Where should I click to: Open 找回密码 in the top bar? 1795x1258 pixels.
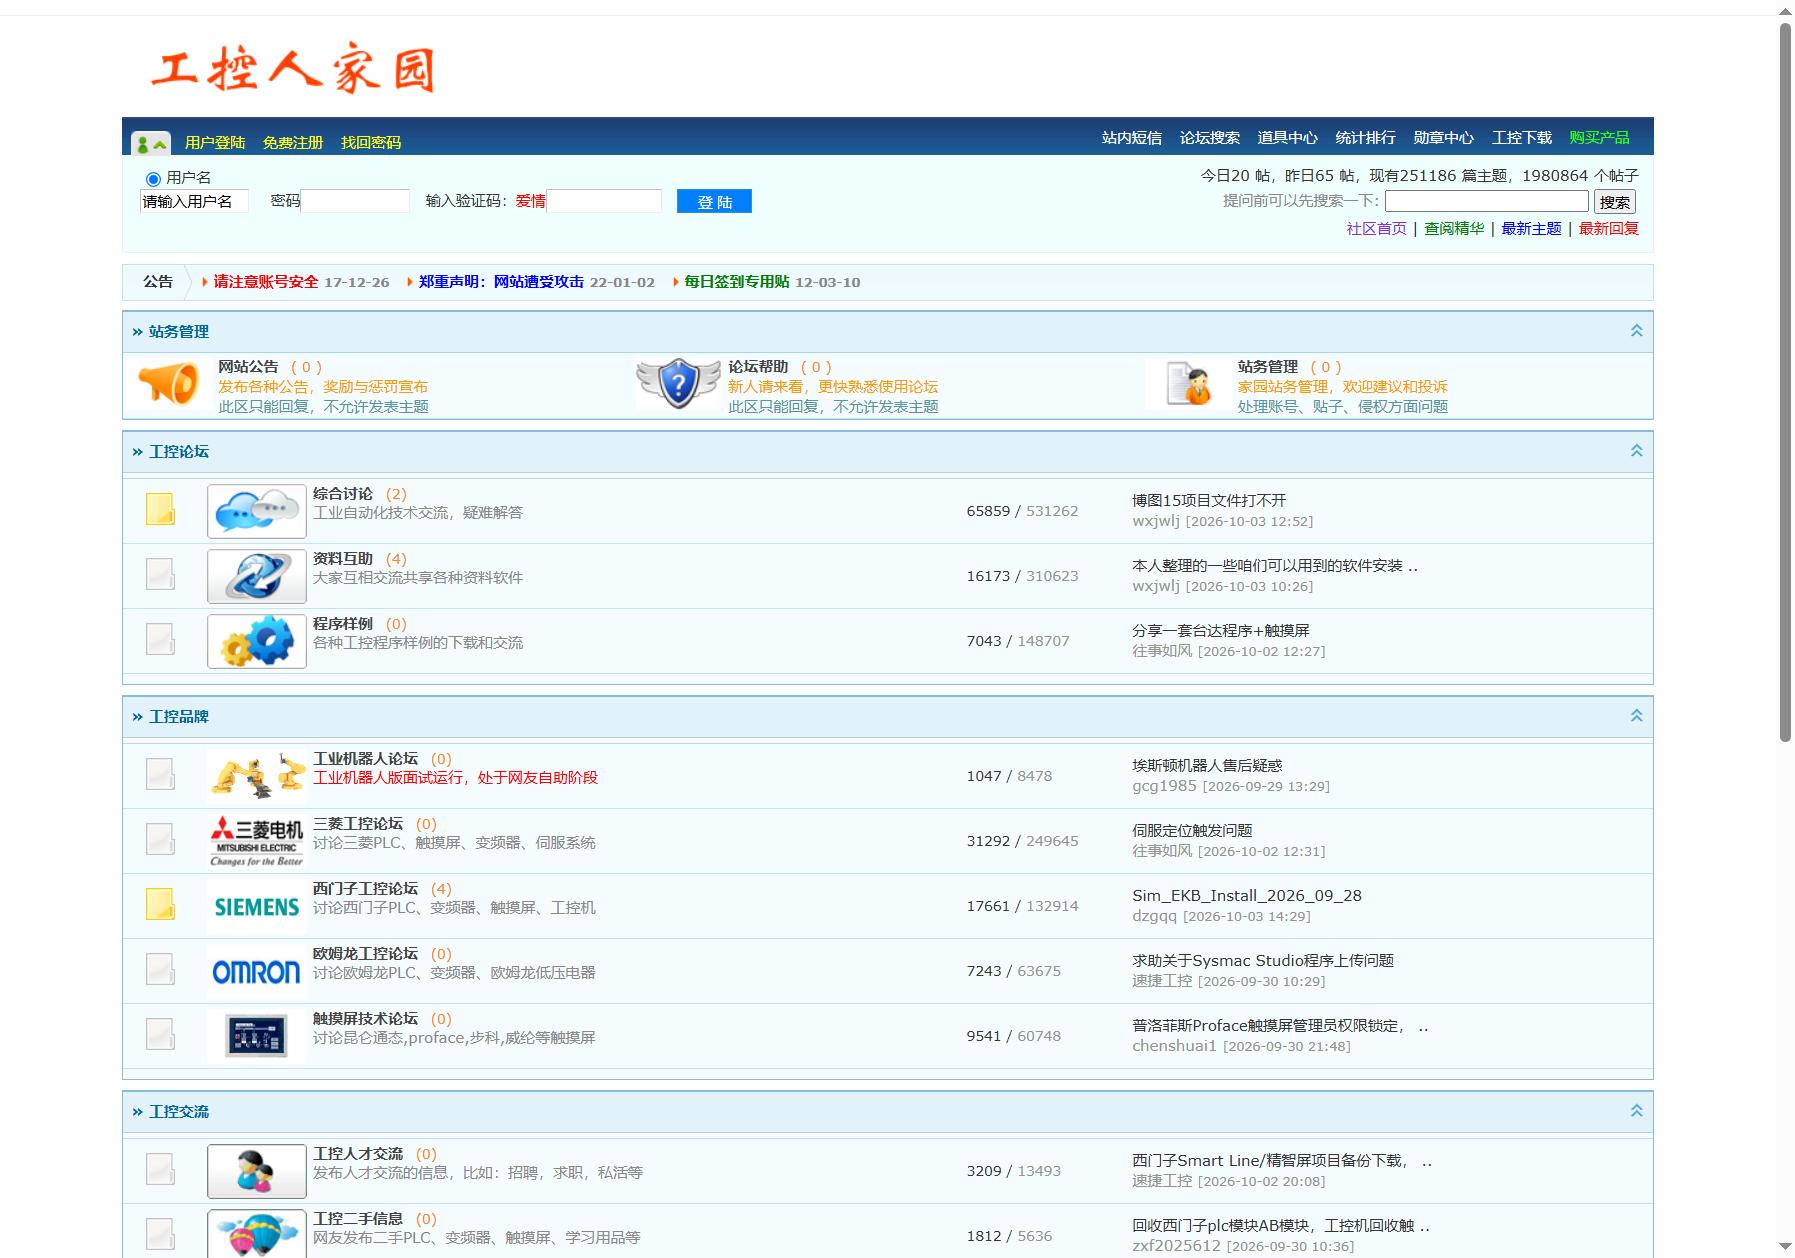coord(371,143)
